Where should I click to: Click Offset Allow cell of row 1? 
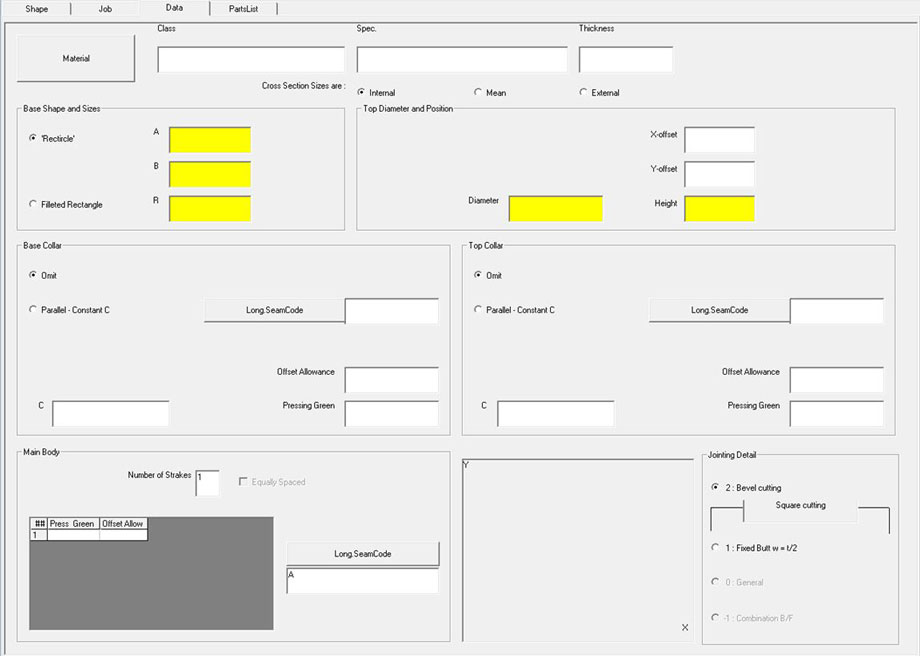point(123,535)
